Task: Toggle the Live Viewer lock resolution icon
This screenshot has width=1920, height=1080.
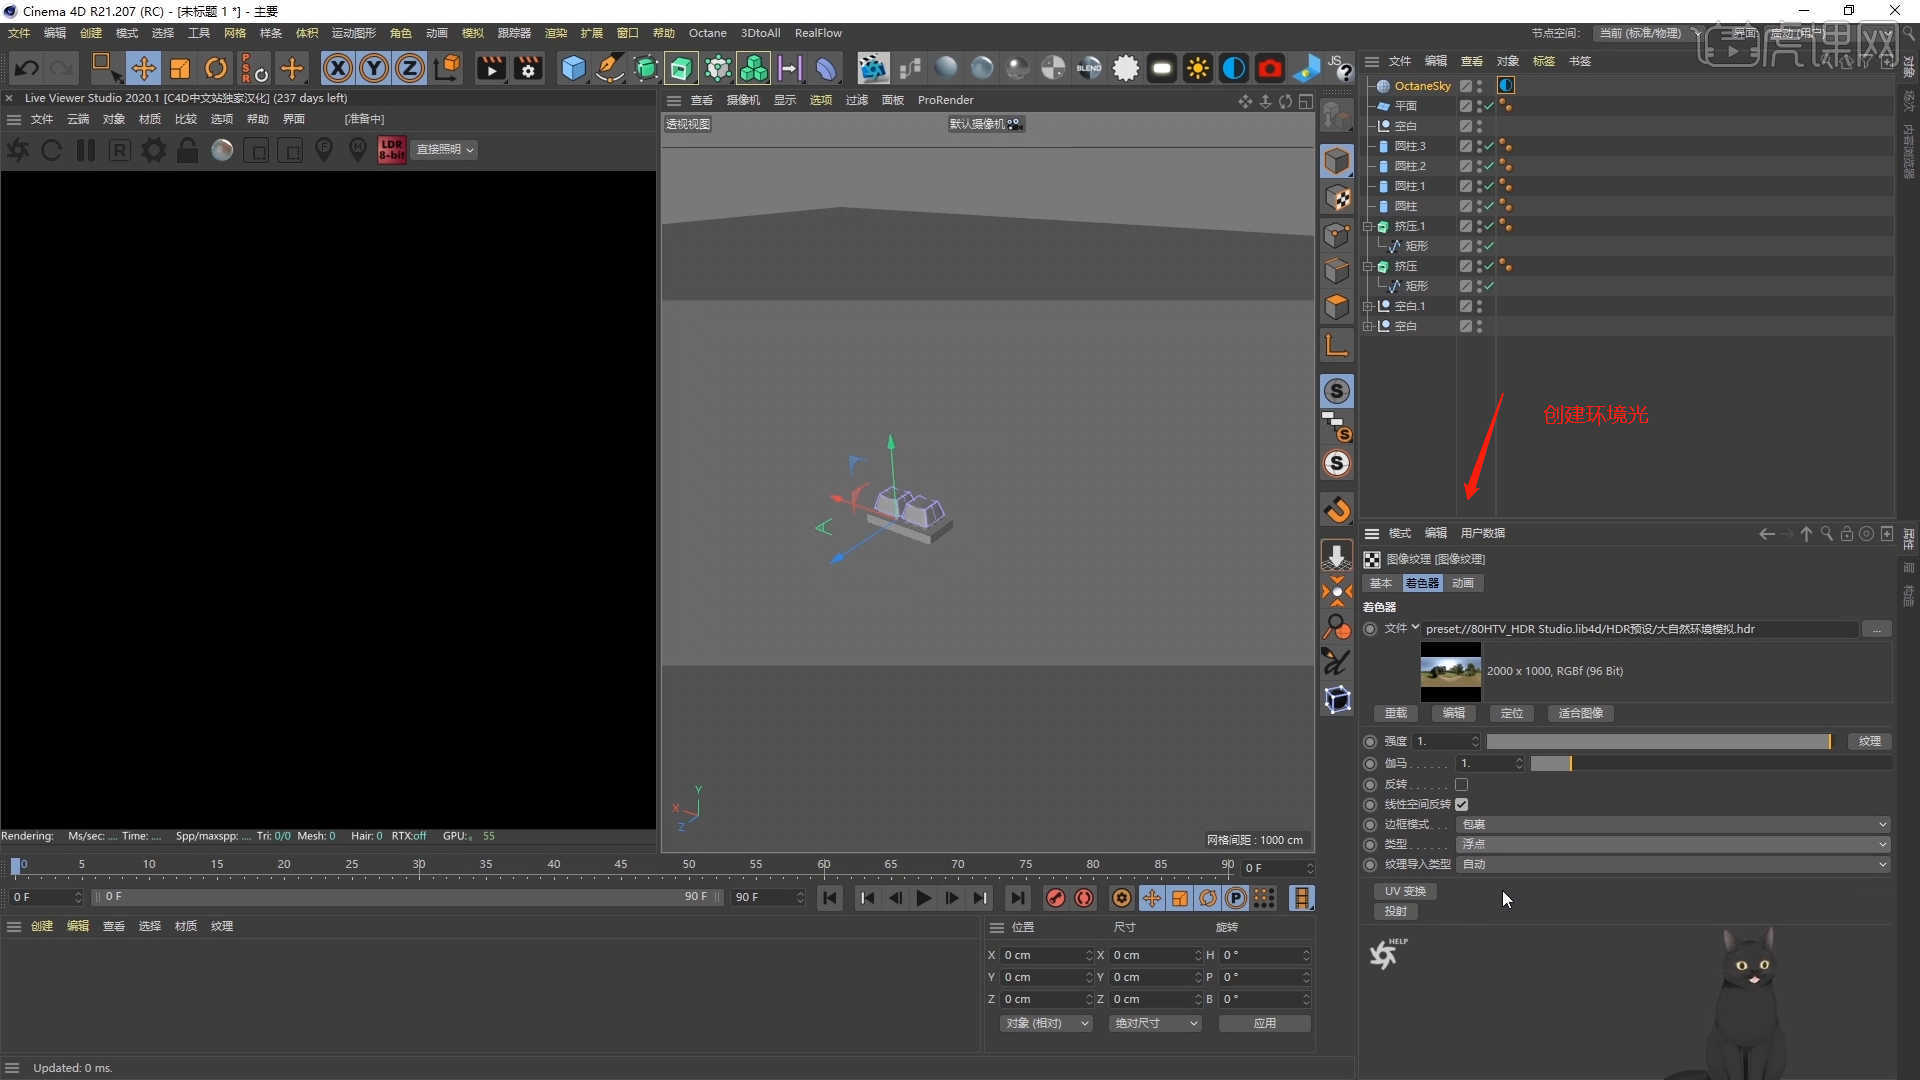Action: (x=188, y=150)
